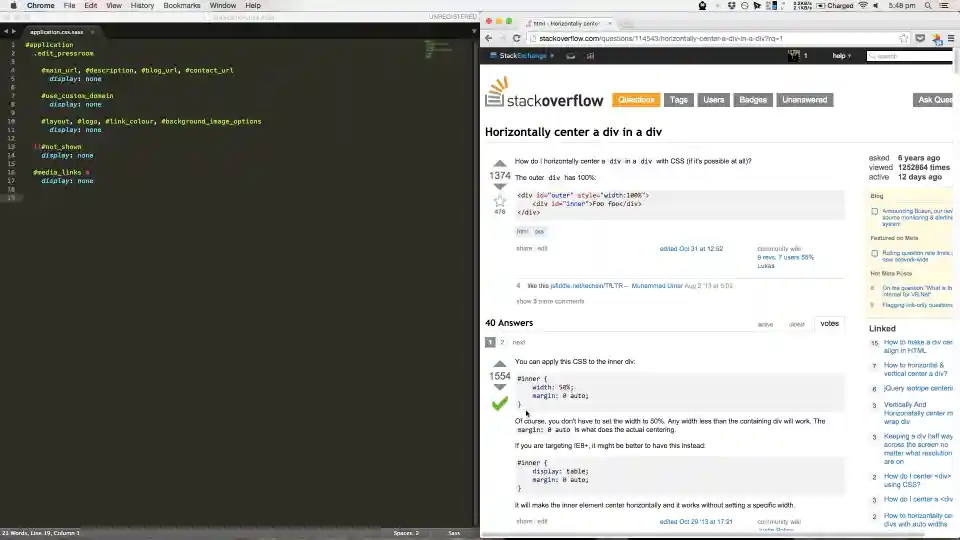Sort answers by active tab
The image size is (960, 540).
pyautogui.click(x=765, y=324)
